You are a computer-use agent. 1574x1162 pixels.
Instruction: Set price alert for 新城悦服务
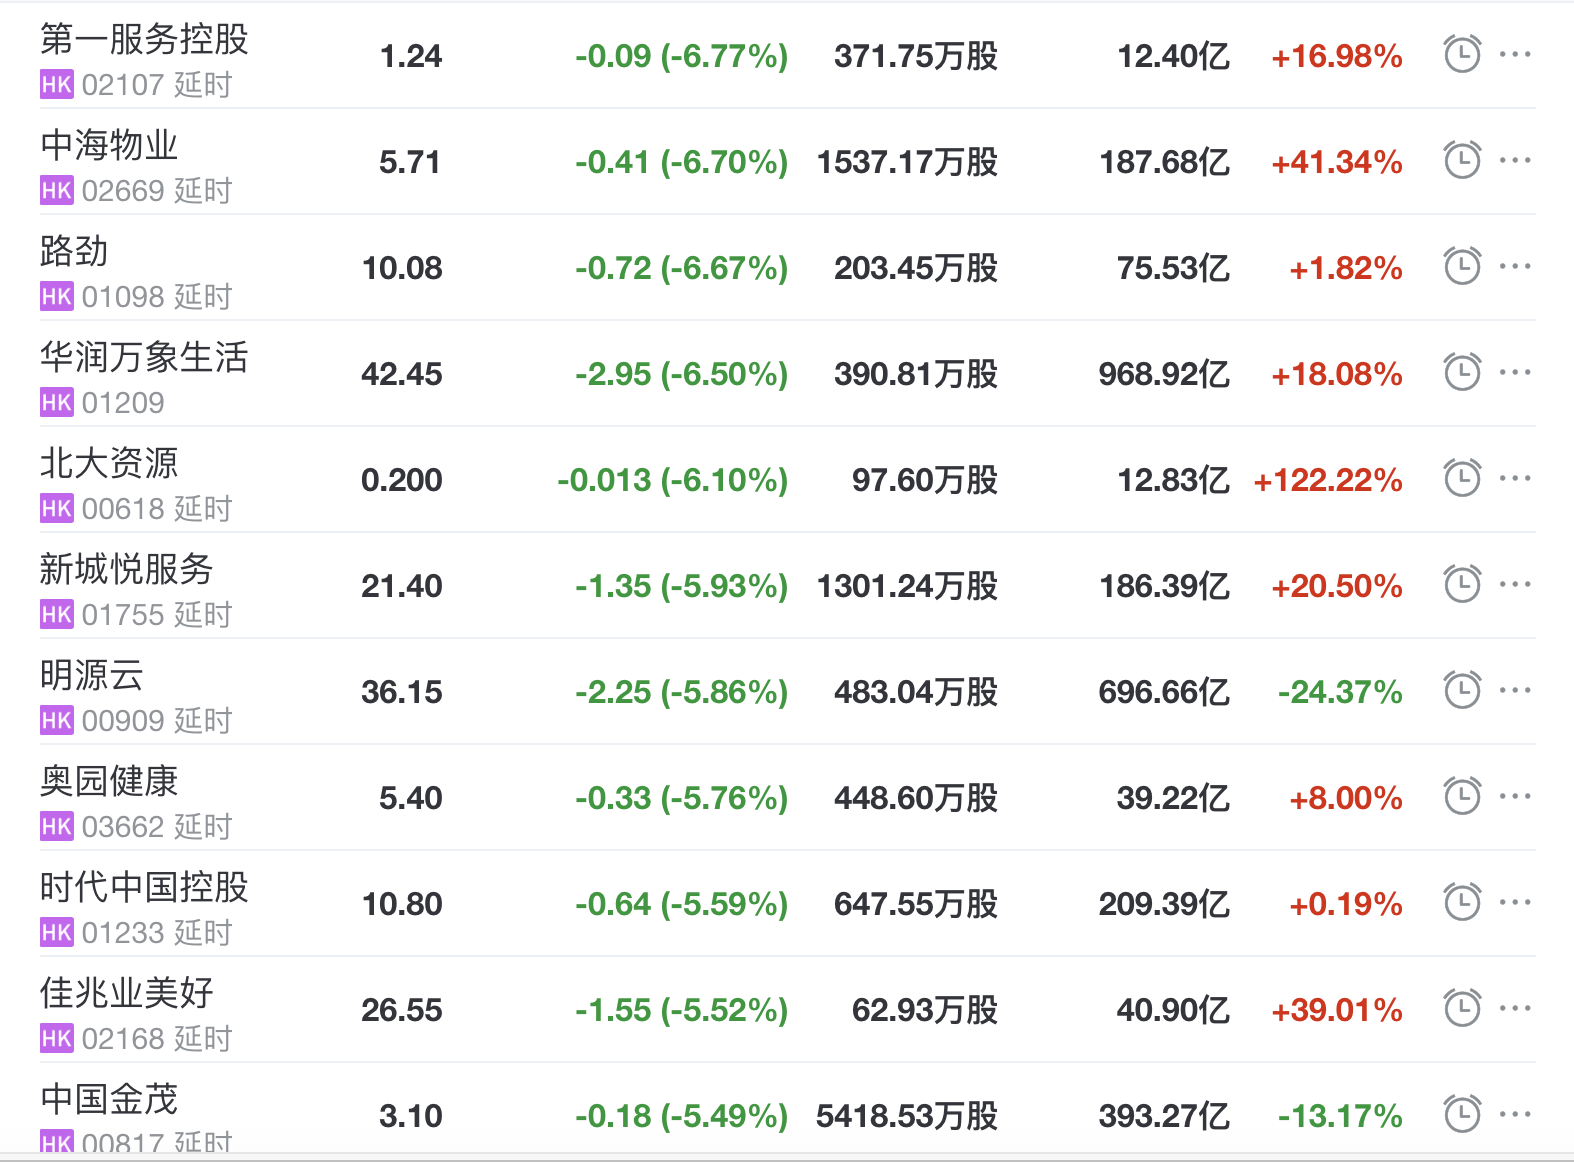[1462, 584]
